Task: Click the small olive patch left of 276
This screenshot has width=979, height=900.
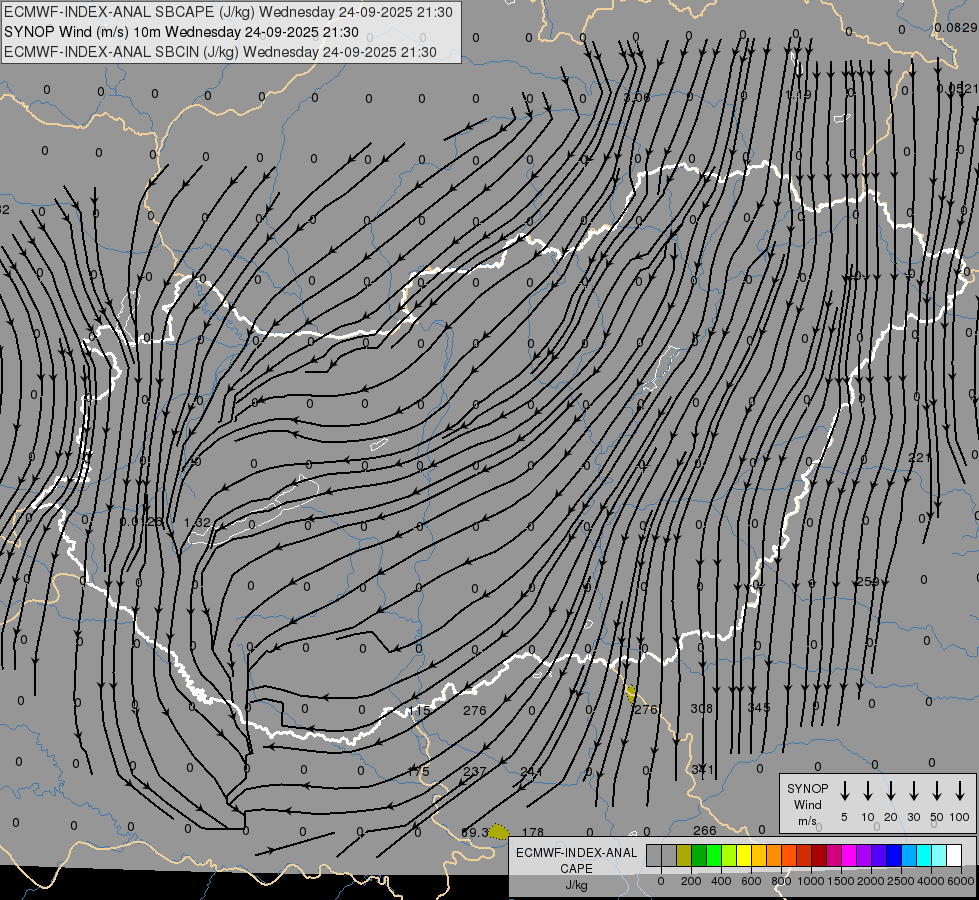Action: 631,692
